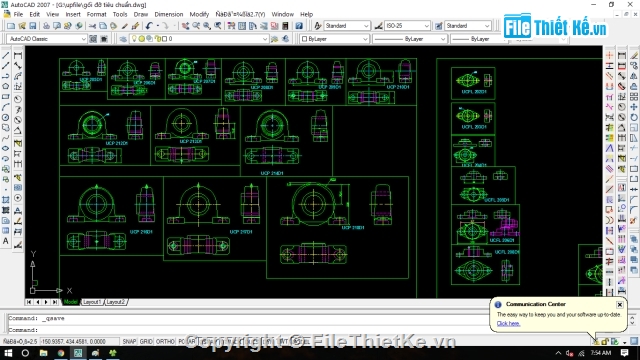Click the Help question mark icon
The width and height of the screenshot is (640, 360).
(299, 26)
